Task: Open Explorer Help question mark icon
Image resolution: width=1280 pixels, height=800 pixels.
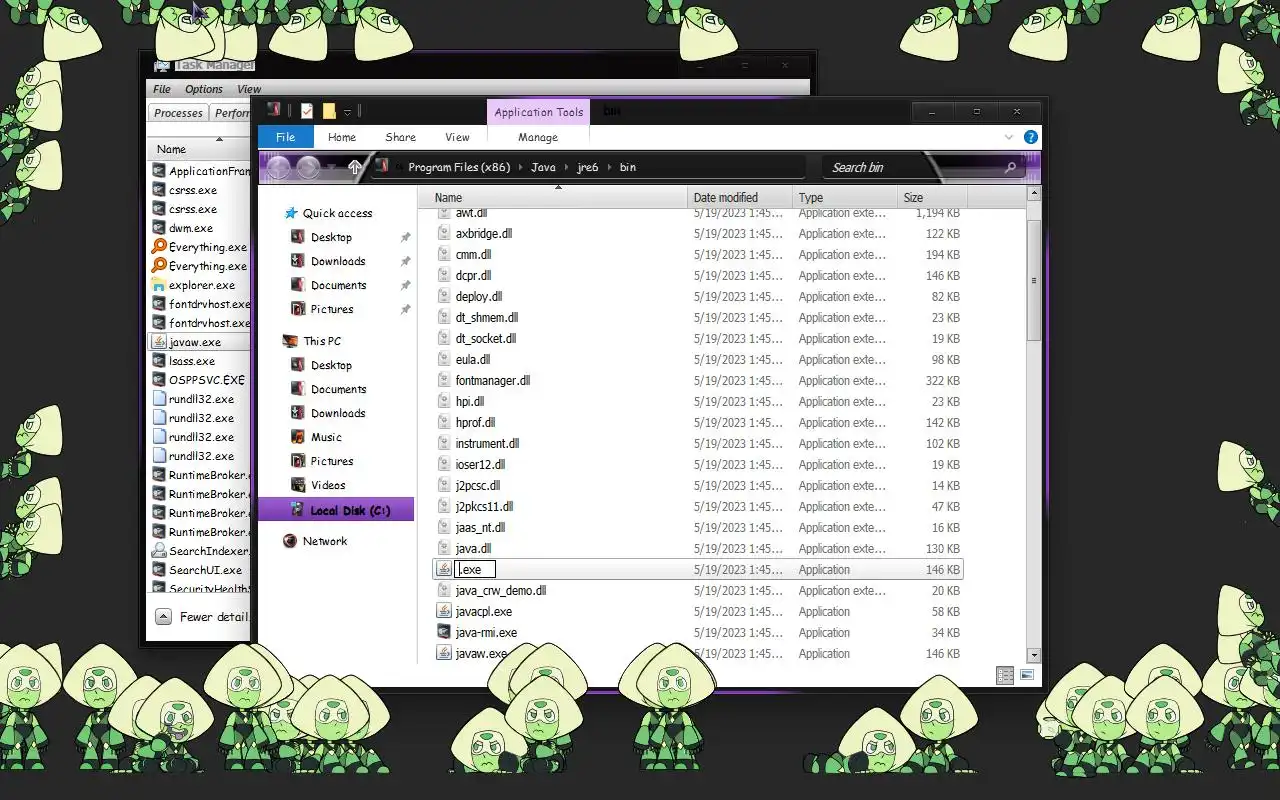Action: point(1031,138)
